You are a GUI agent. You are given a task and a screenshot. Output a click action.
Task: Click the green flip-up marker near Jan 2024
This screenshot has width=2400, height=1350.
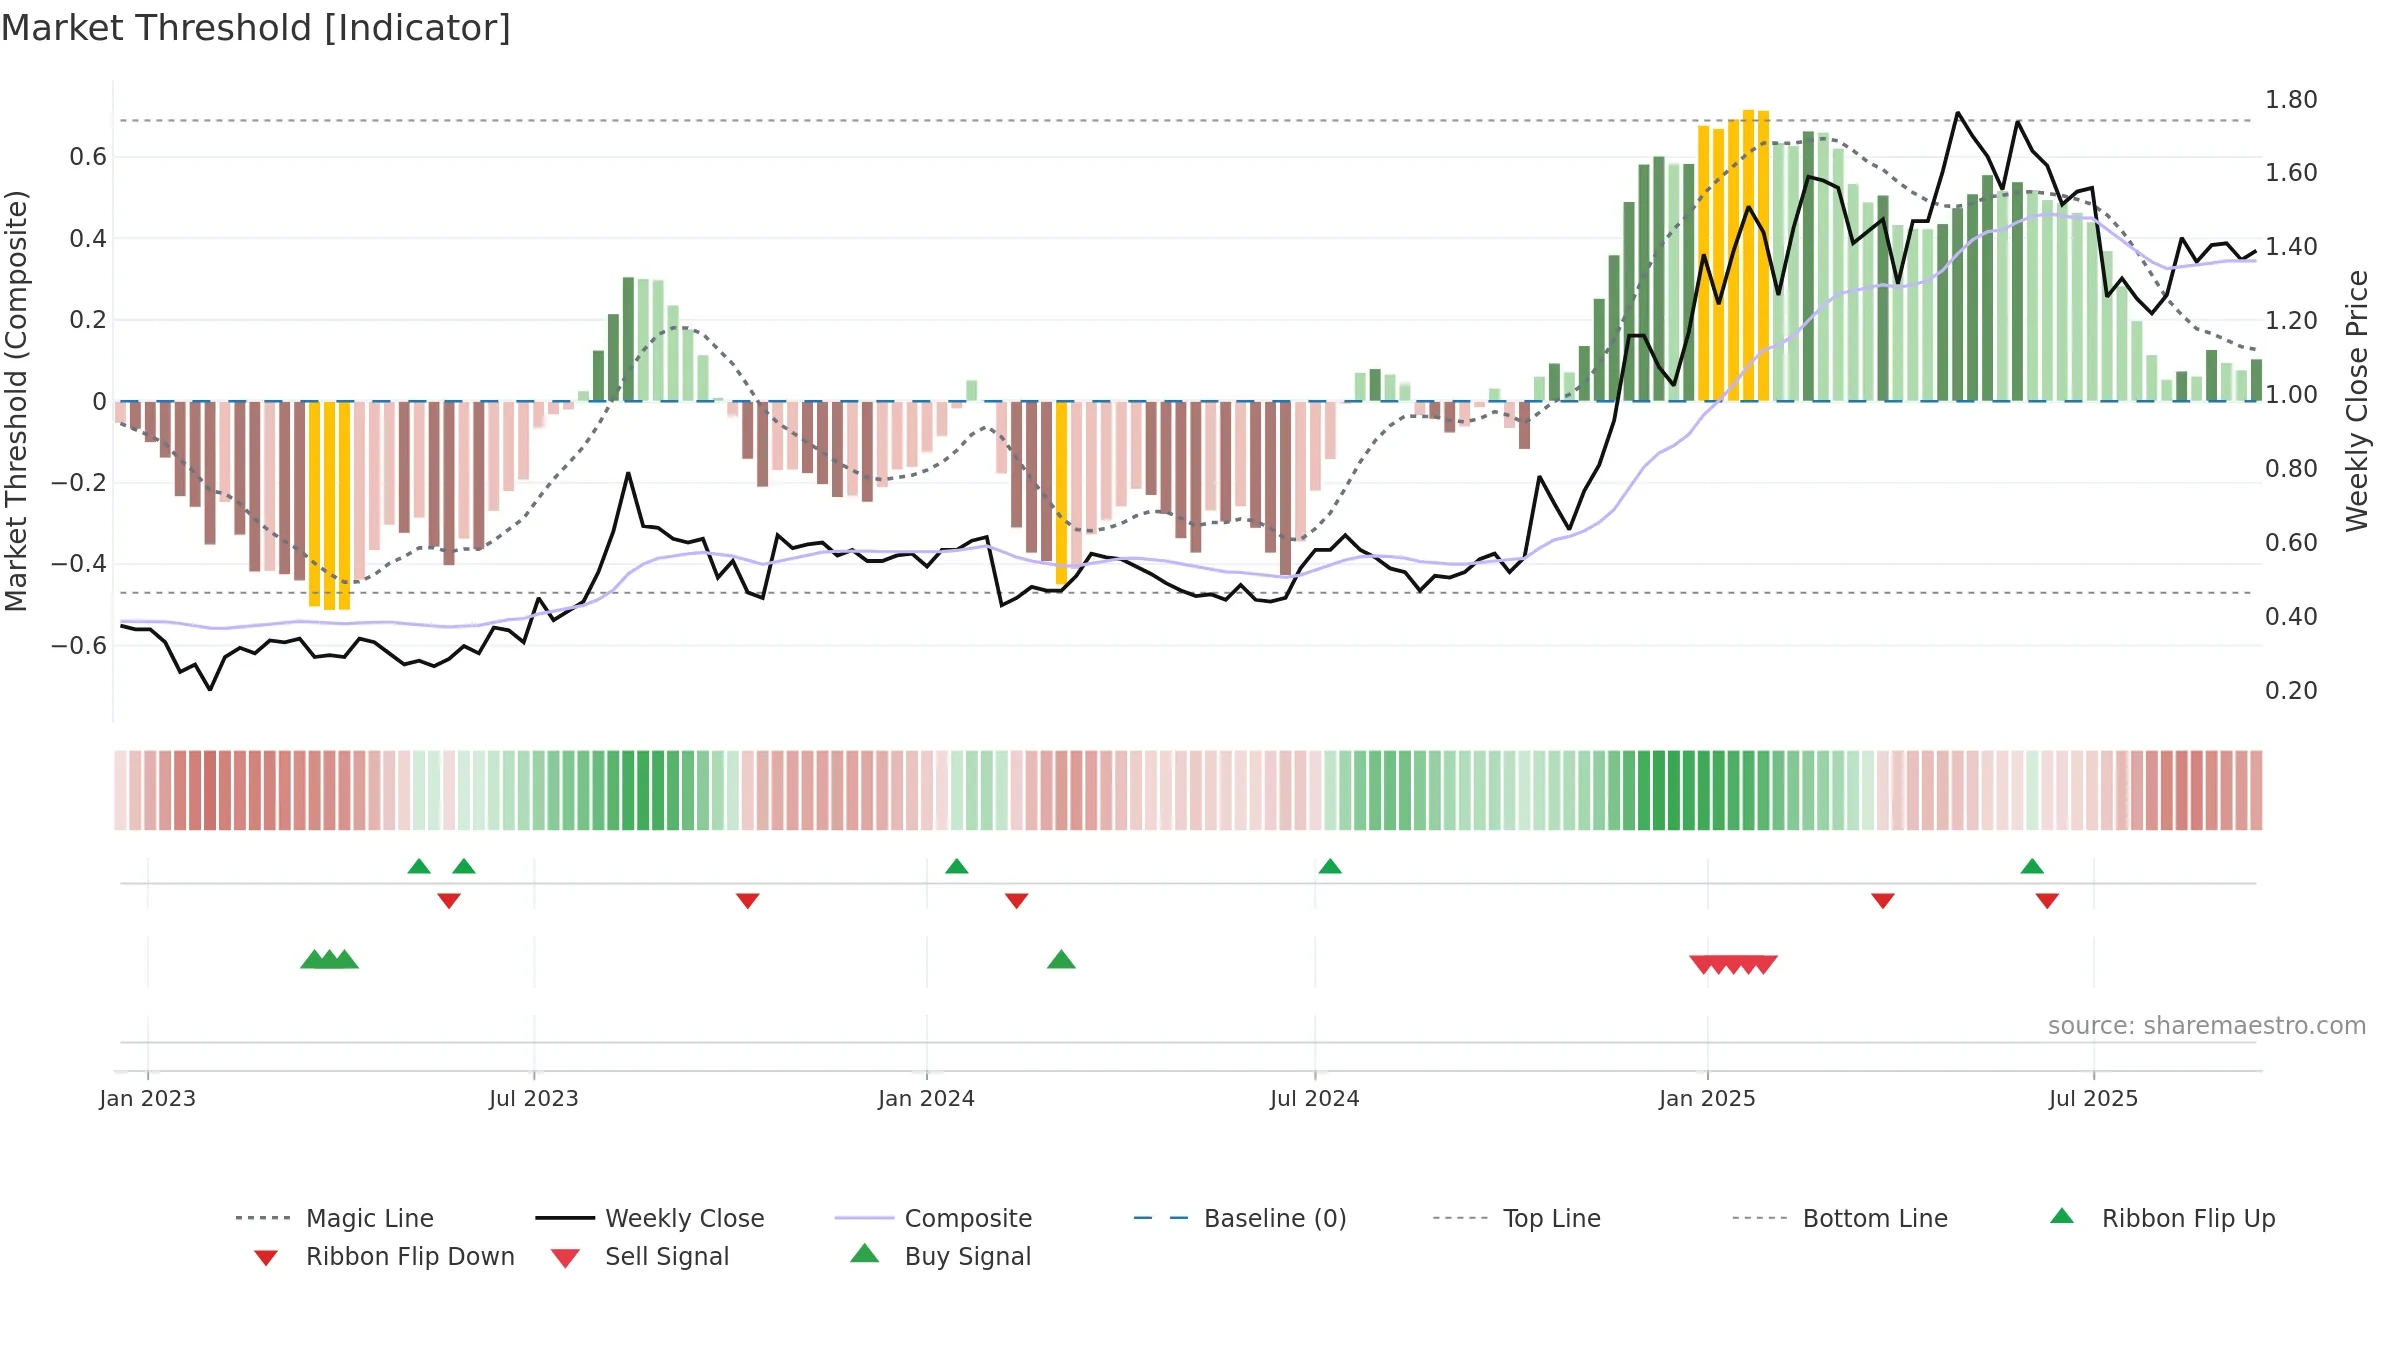[x=957, y=866]
